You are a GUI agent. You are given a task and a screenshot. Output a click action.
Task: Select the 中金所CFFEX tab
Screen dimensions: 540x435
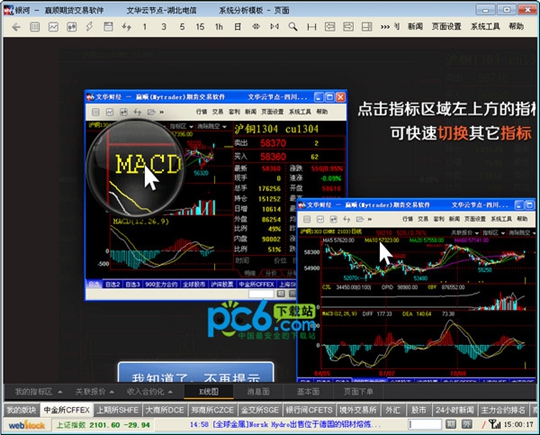click(66, 410)
